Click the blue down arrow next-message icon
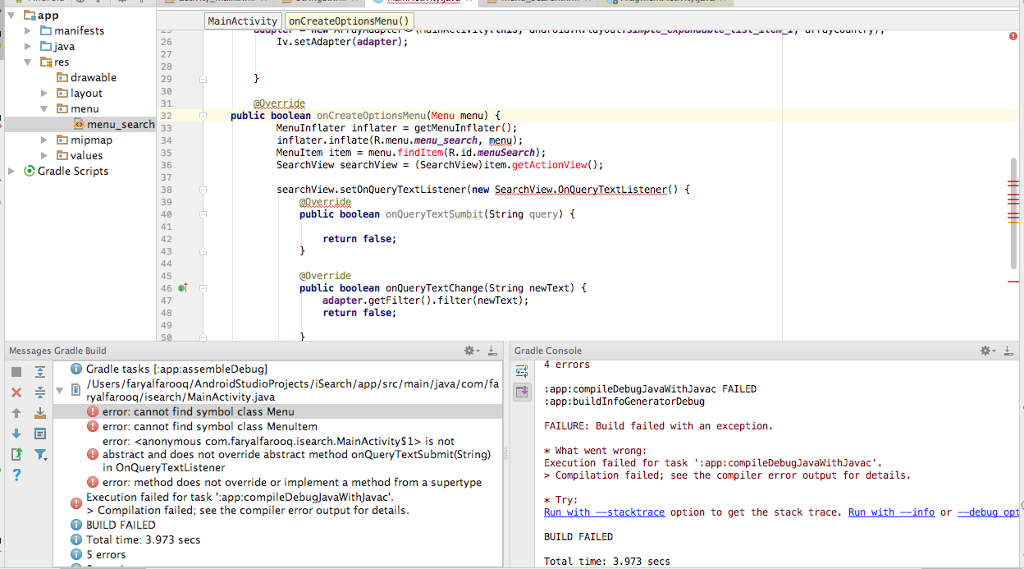Viewport: 1024px width, 569px height. [x=16, y=433]
